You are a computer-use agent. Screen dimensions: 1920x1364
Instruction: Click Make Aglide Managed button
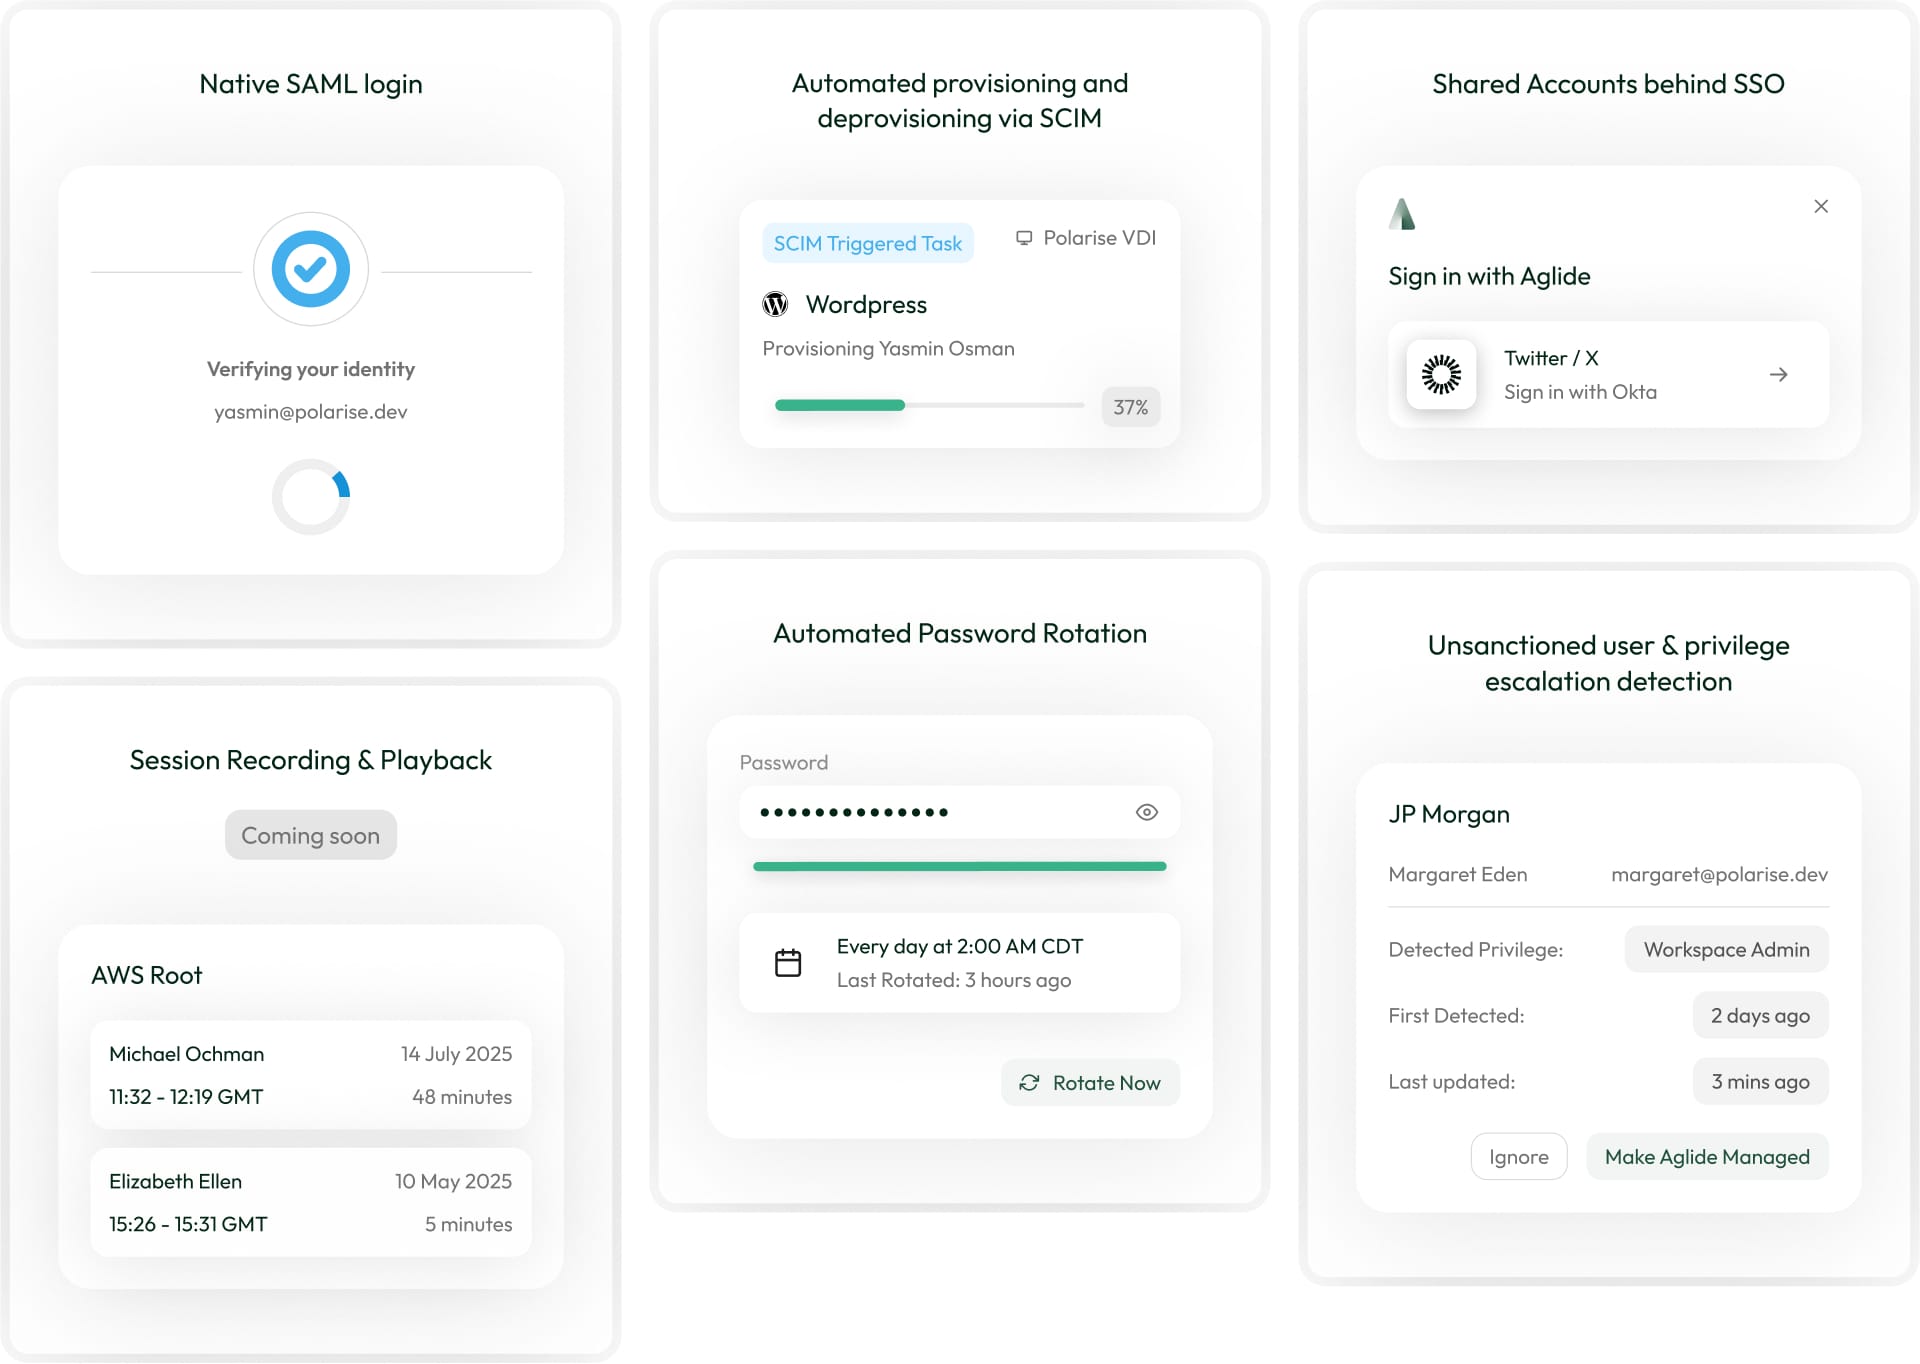coord(1707,1157)
